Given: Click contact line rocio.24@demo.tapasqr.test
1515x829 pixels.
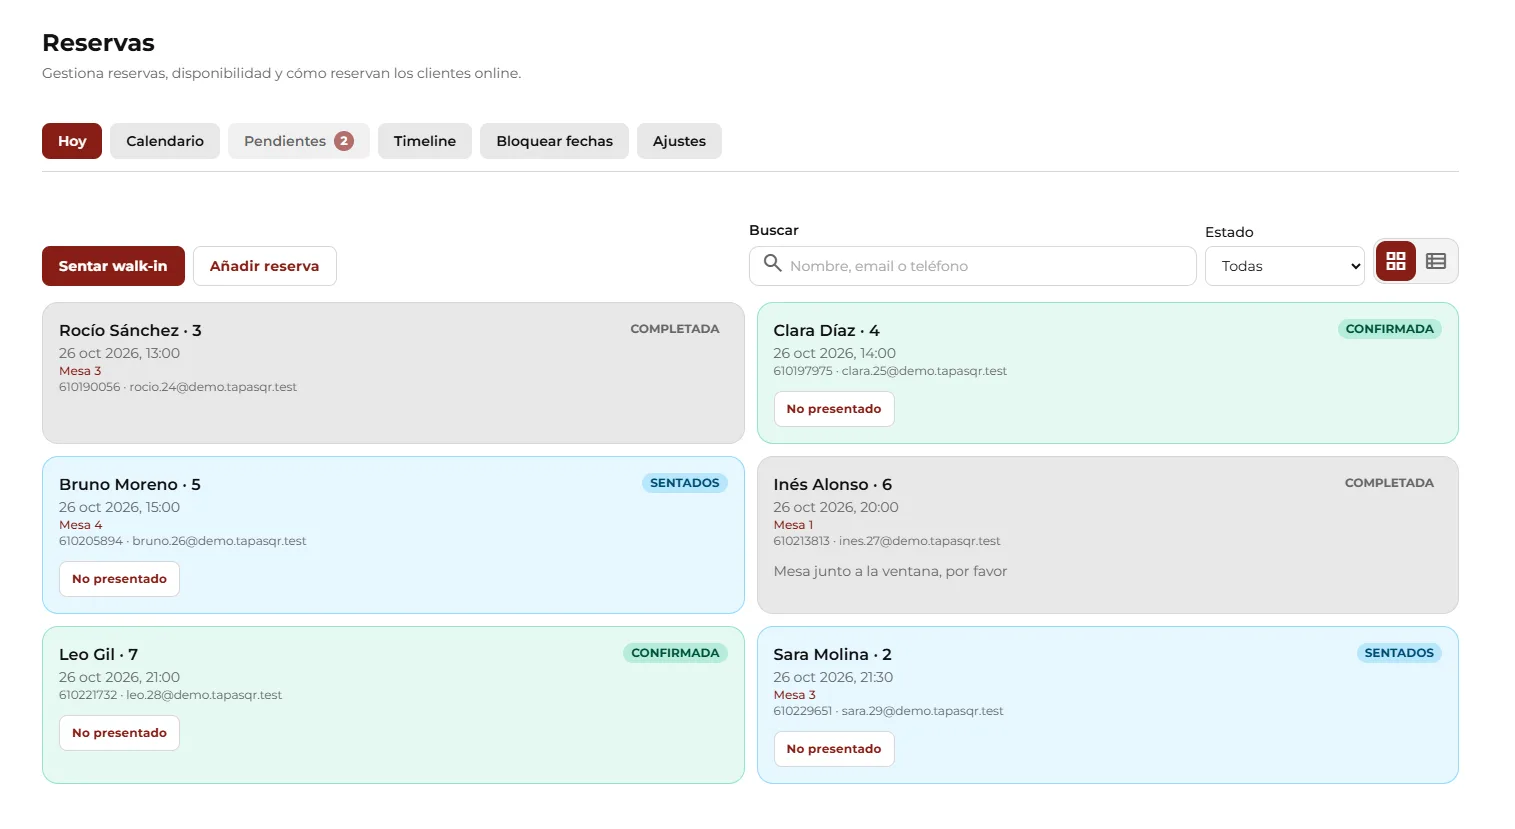Looking at the screenshot, I should [178, 387].
